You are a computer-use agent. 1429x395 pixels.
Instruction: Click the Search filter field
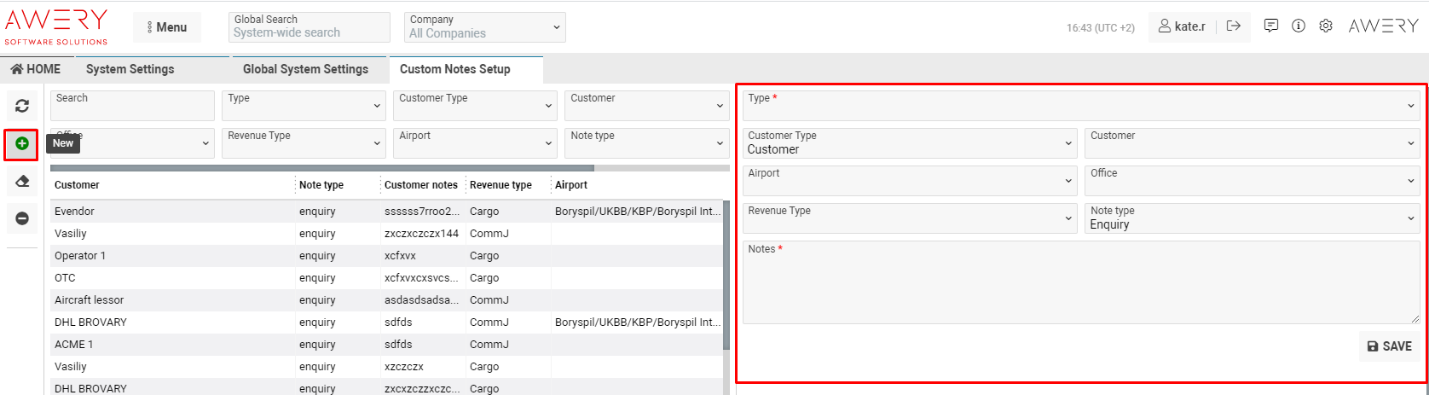pyautogui.click(x=132, y=105)
